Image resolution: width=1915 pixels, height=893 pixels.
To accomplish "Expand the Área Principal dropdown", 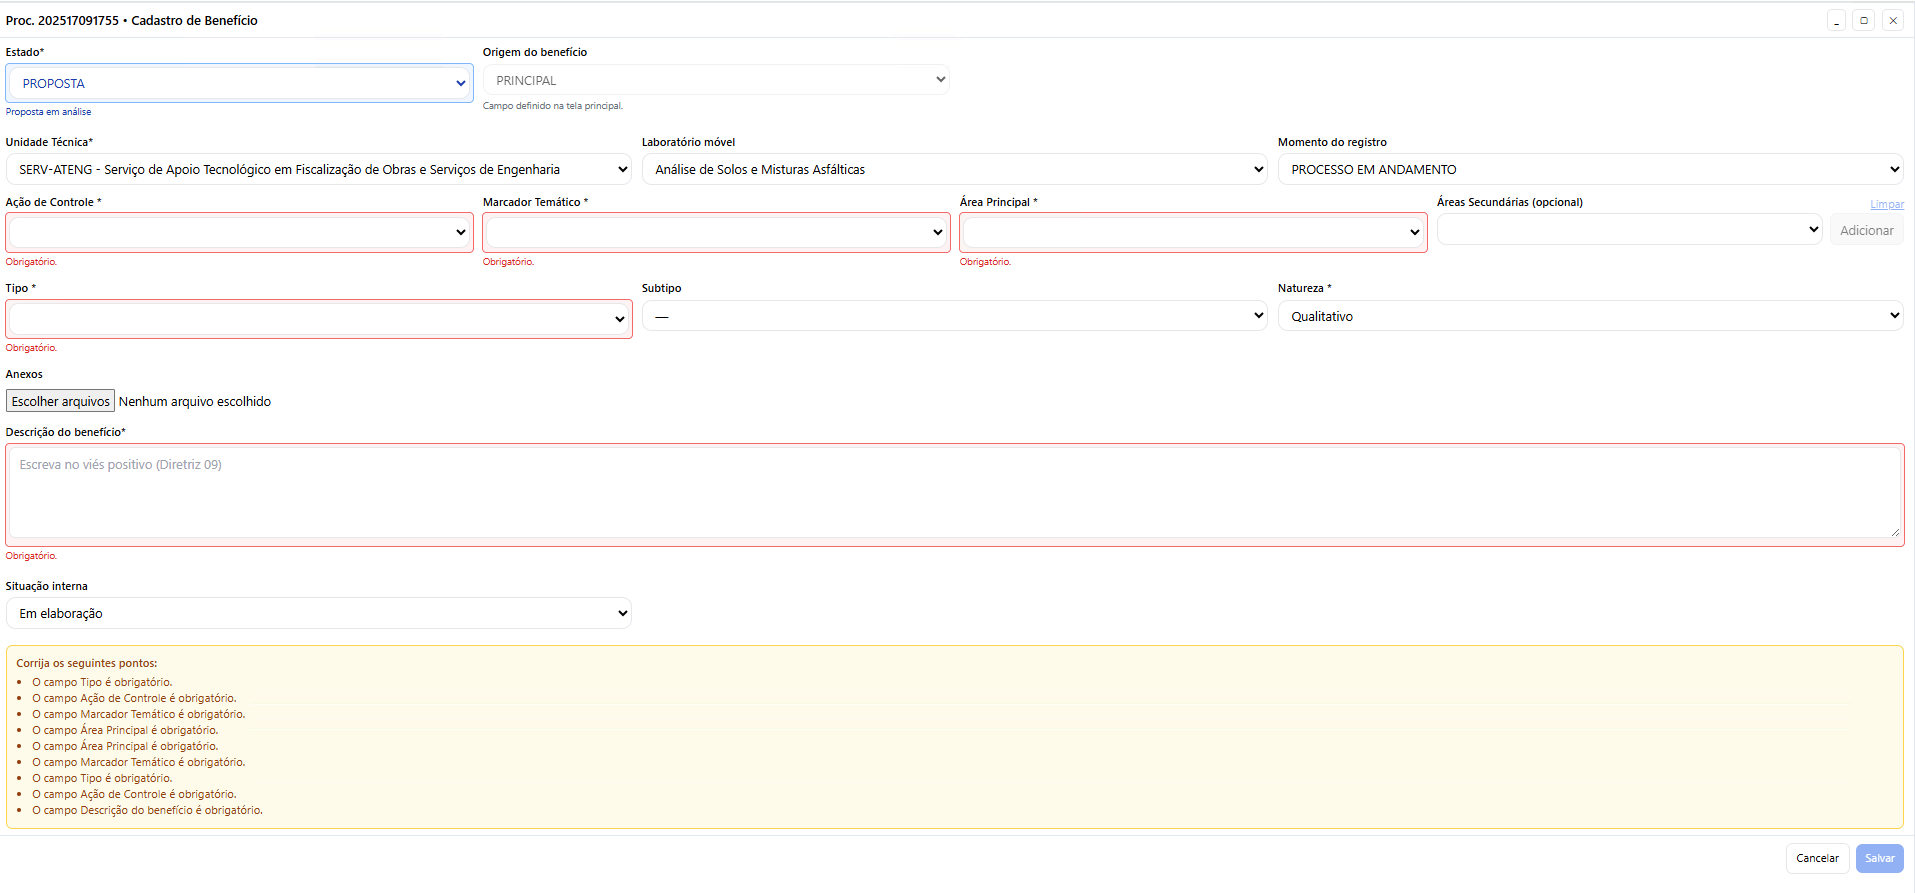I will coord(1192,233).
